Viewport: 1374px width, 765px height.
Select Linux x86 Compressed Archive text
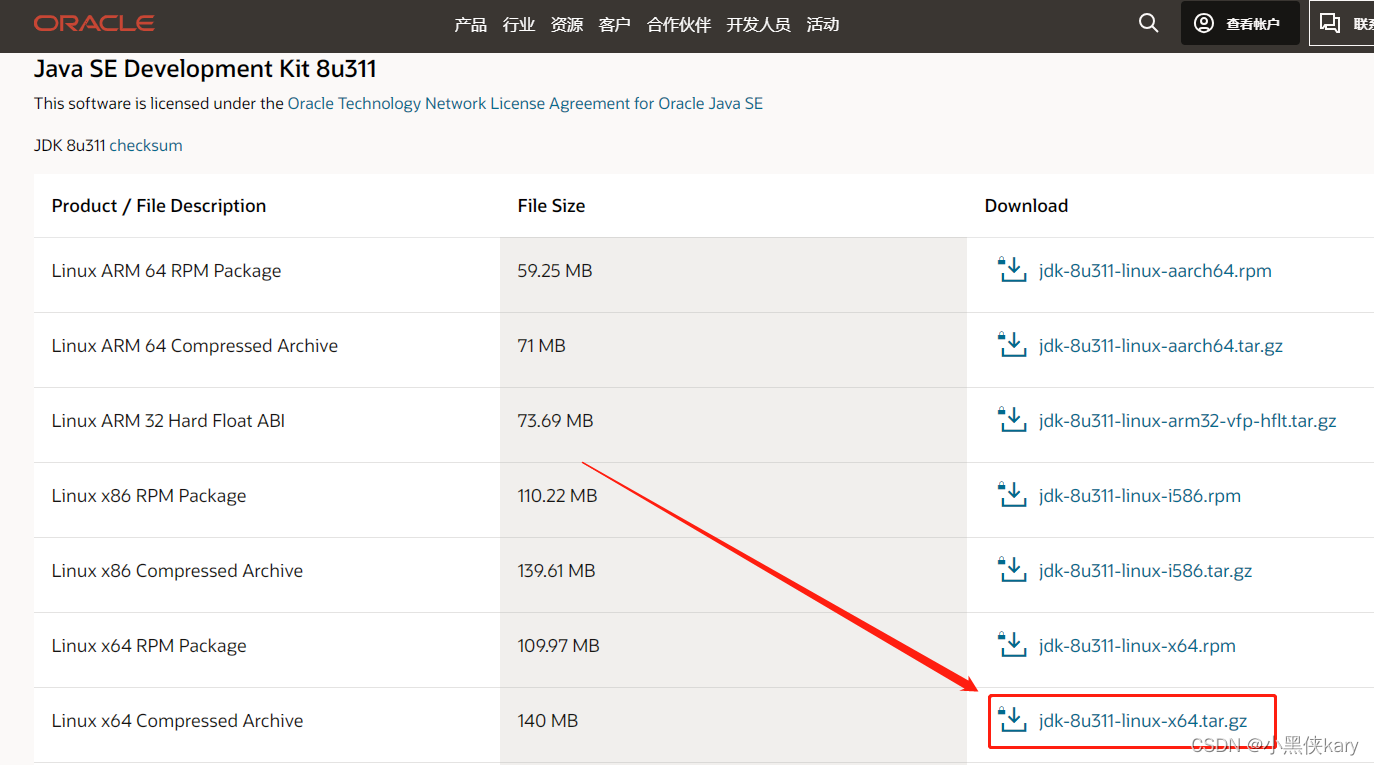coord(177,571)
